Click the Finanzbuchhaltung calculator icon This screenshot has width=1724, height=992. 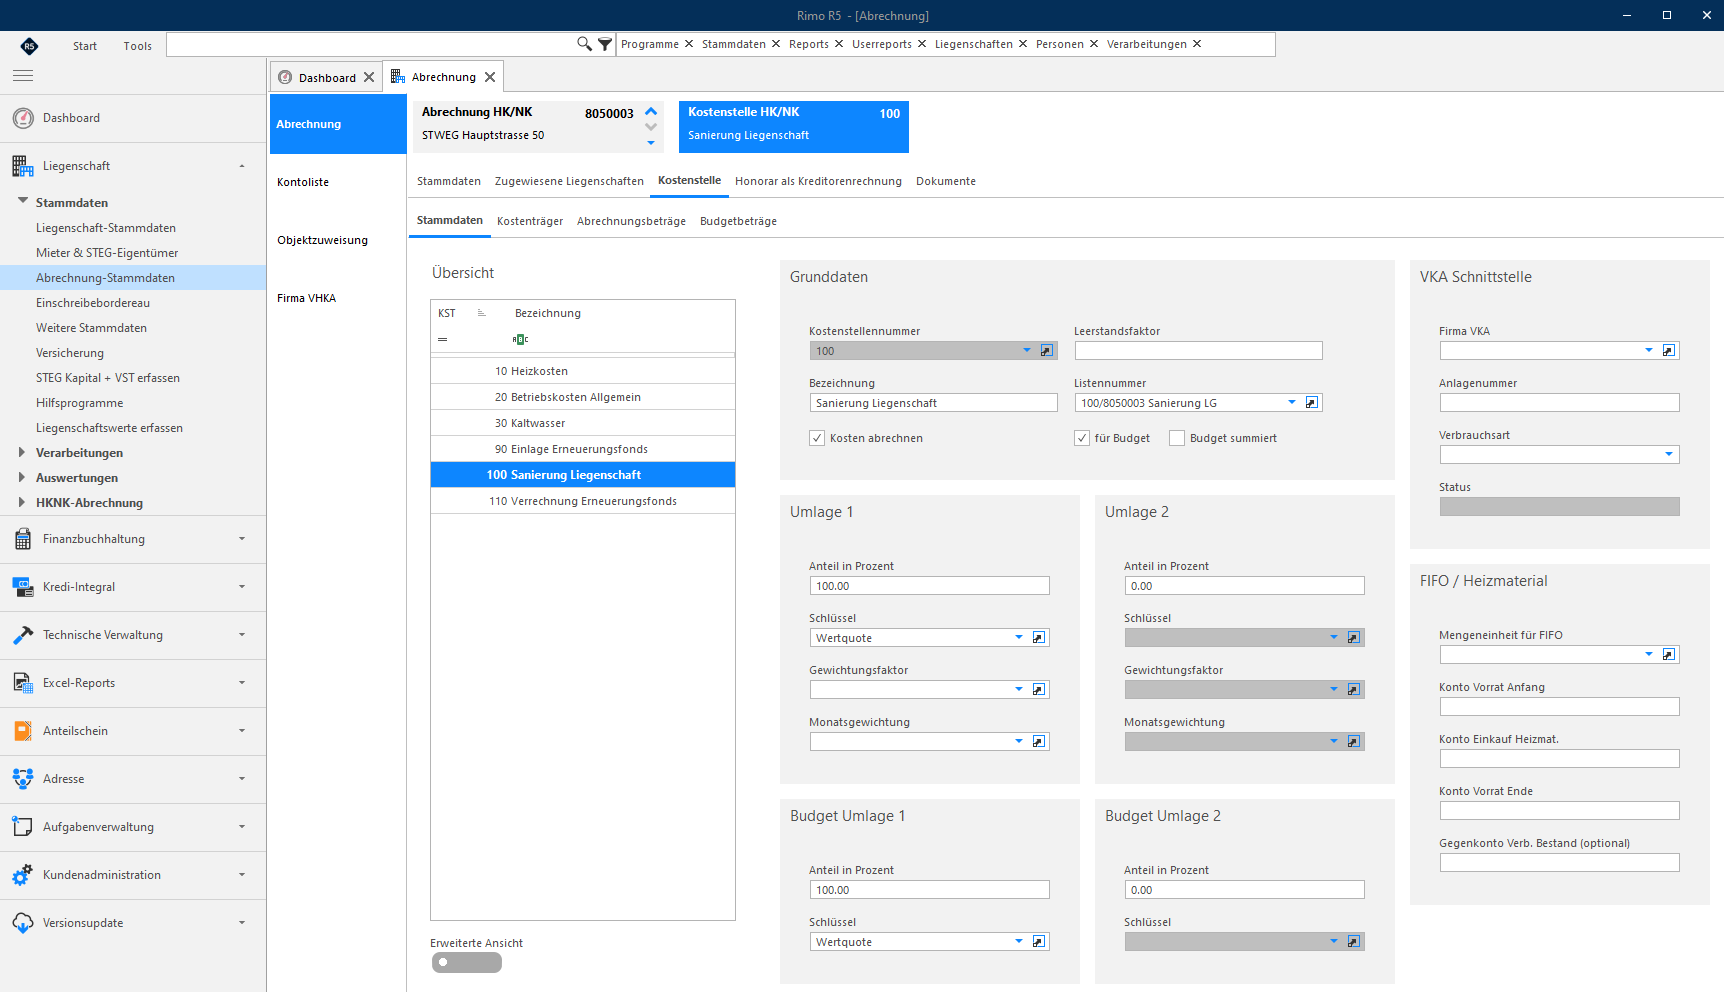(x=23, y=539)
